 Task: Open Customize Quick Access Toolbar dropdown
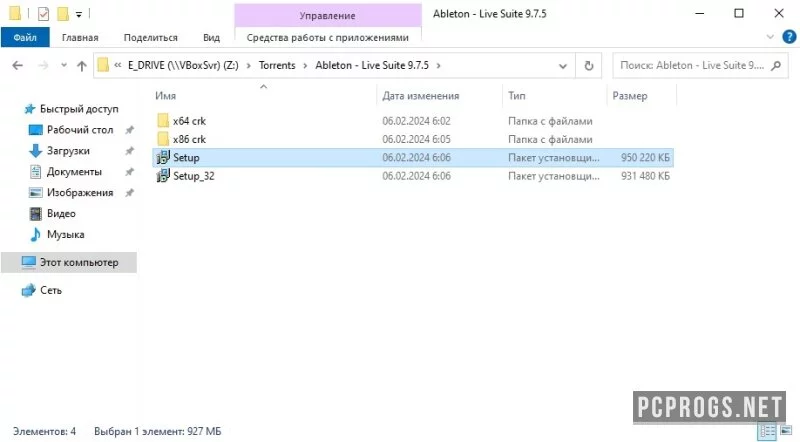(79, 14)
